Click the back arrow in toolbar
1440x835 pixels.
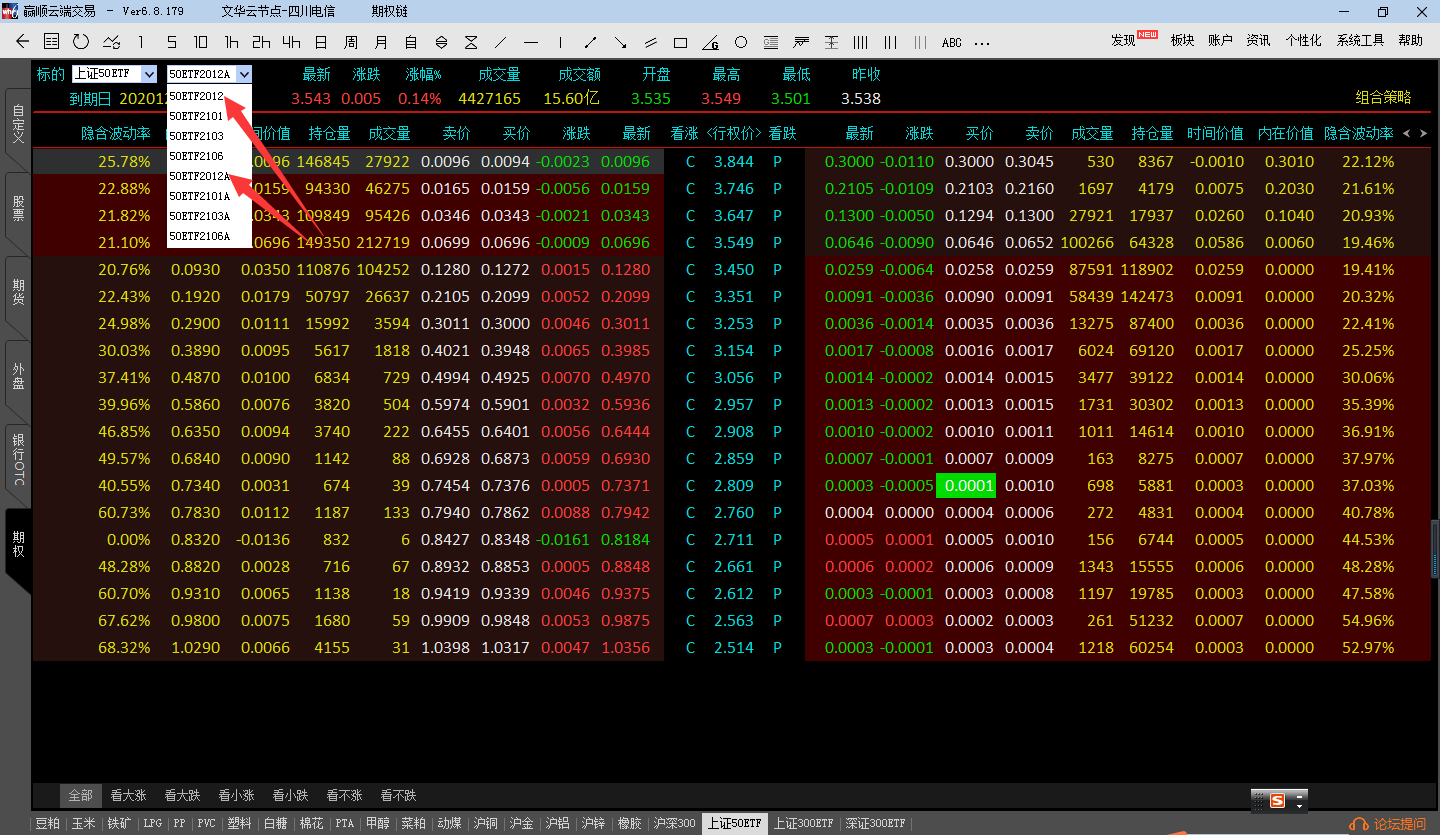pos(23,42)
